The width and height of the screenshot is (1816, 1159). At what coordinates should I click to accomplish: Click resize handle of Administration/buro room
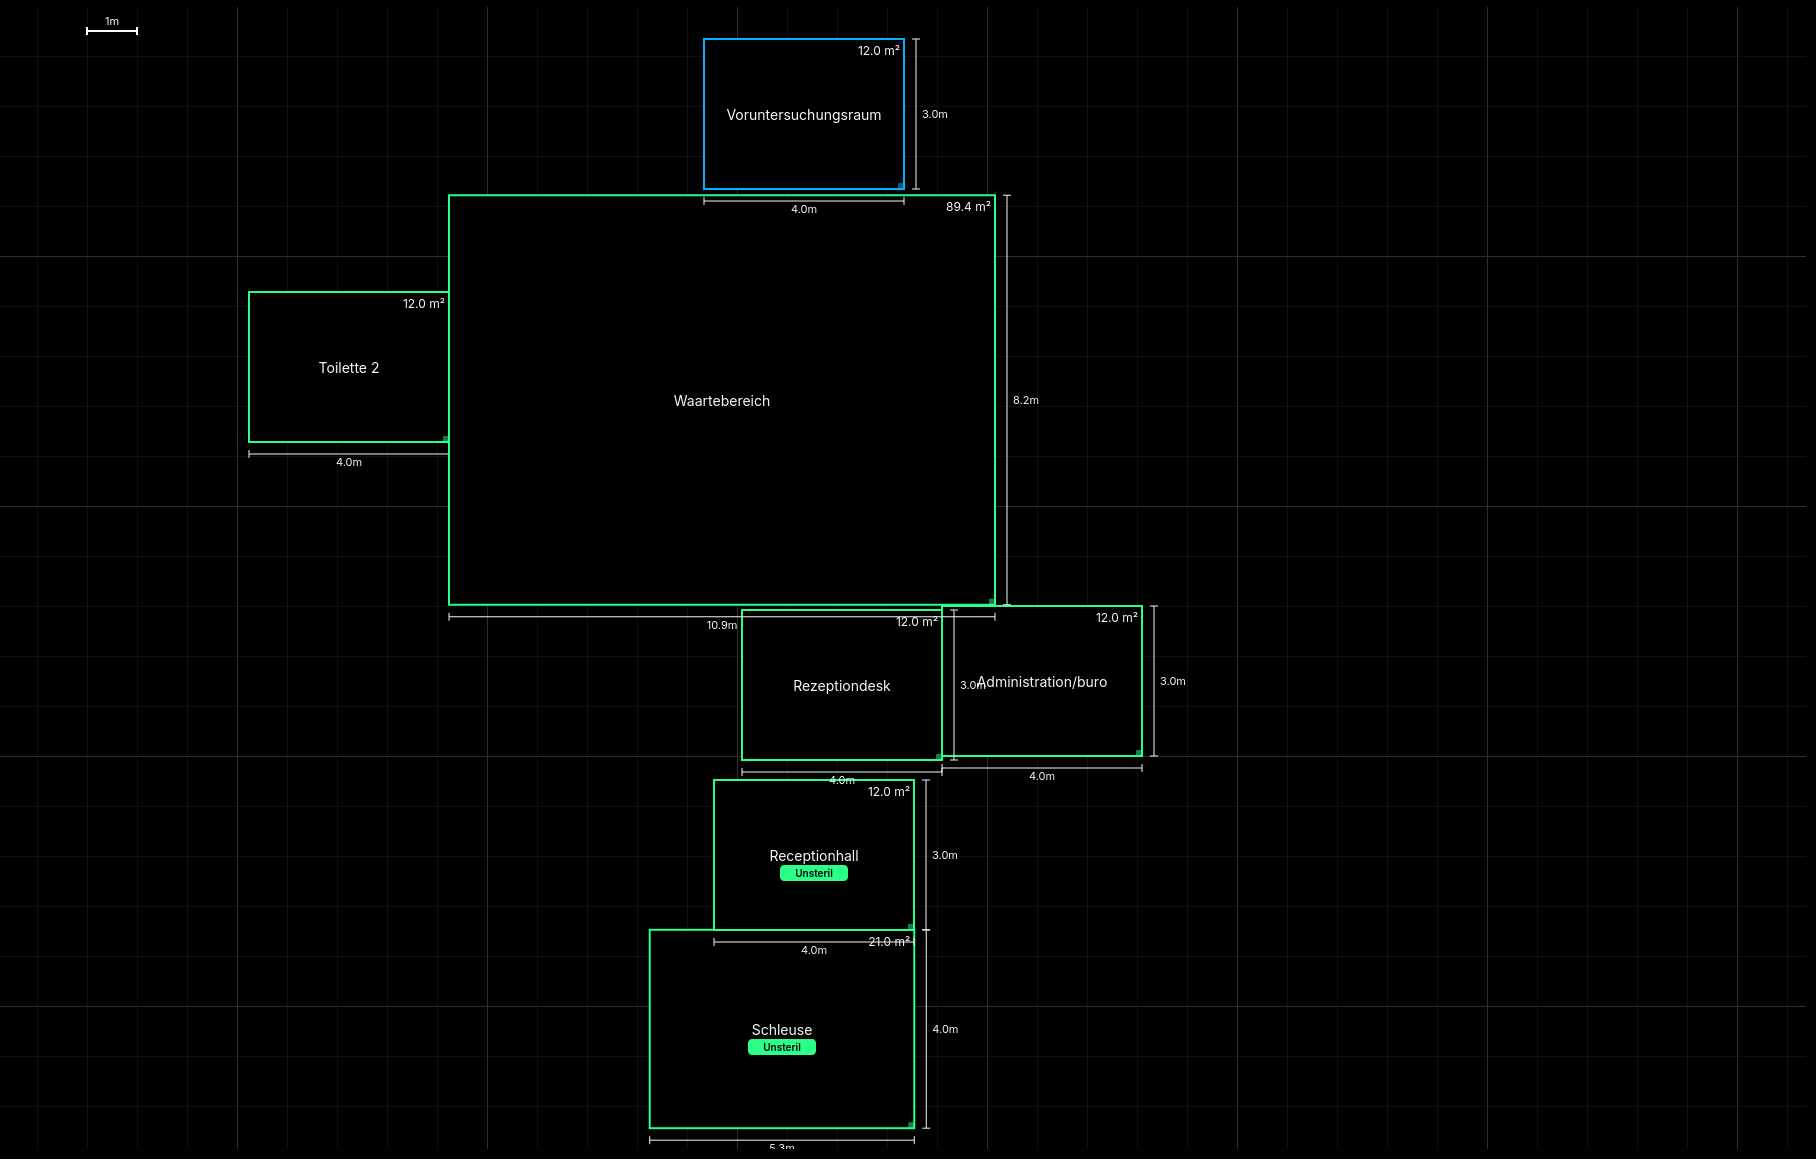pos(1139,753)
